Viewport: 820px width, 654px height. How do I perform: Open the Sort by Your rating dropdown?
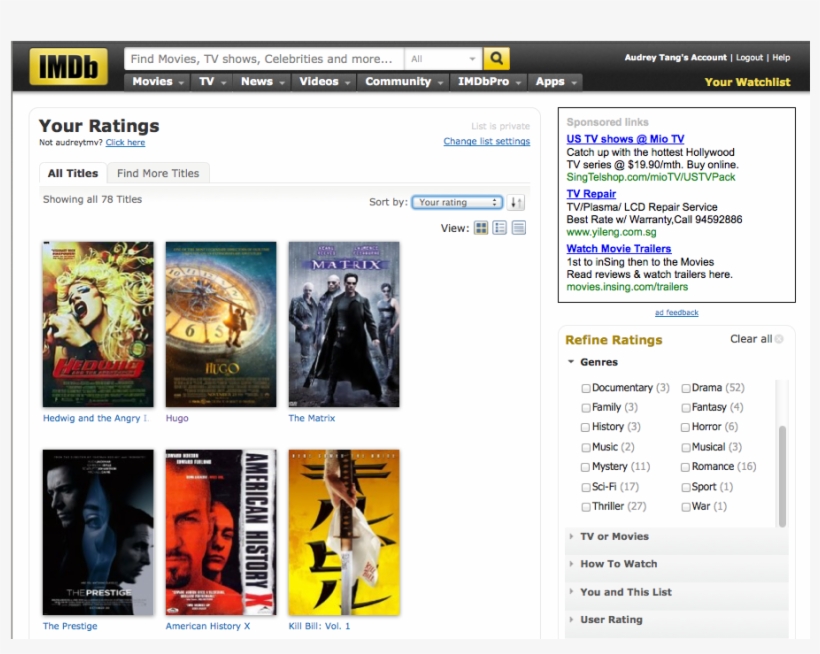coord(457,202)
